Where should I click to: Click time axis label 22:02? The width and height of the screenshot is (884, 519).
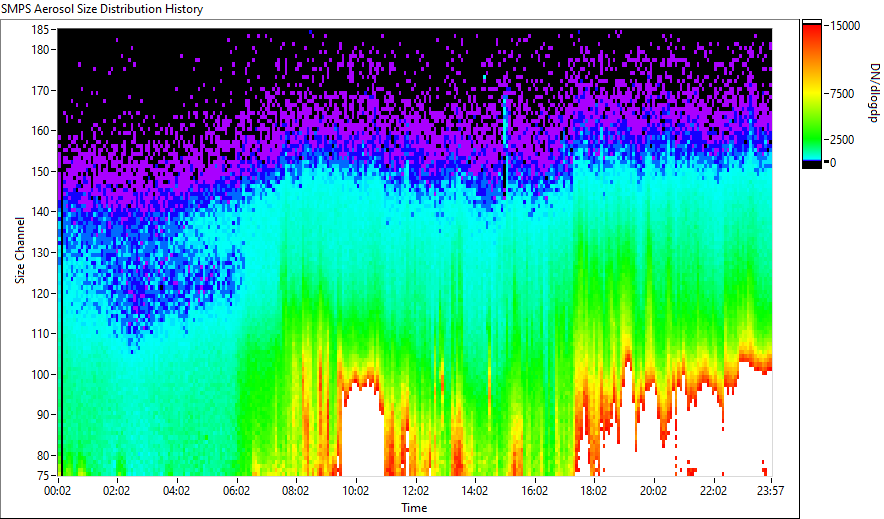tap(713, 491)
